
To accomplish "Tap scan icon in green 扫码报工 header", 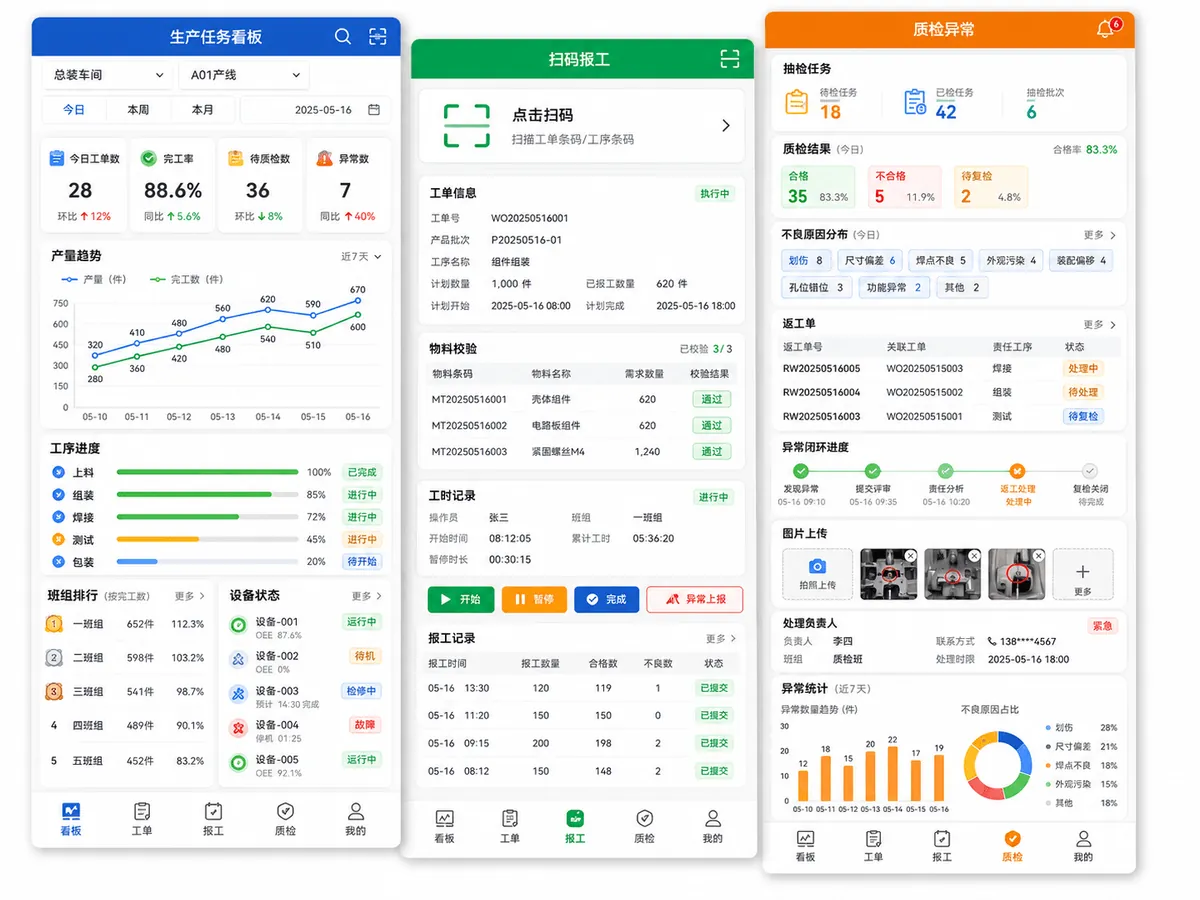I will (x=730, y=59).
